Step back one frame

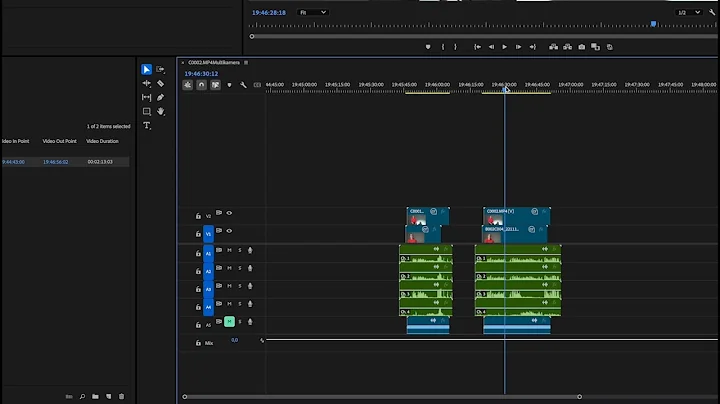(x=491, y=47)
